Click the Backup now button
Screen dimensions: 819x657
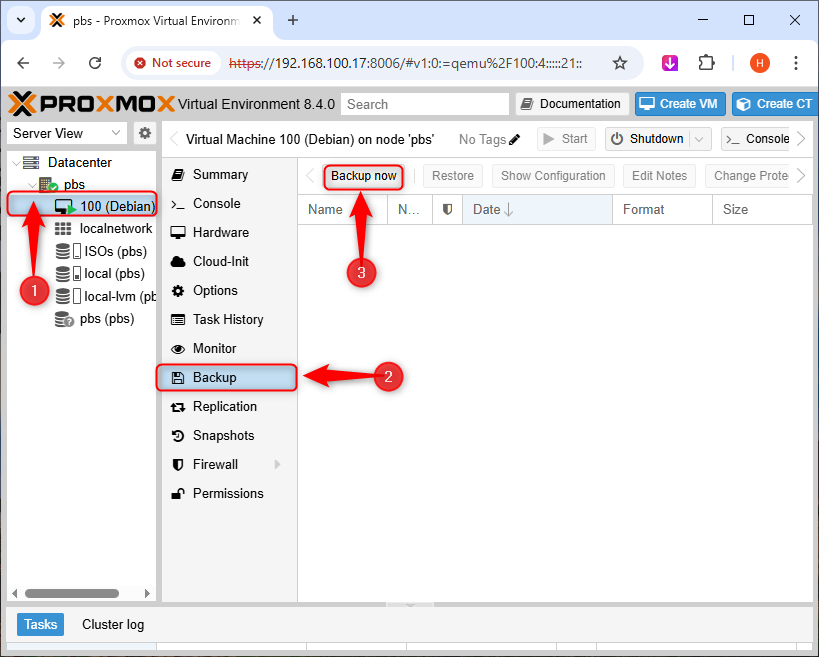point(364,176)
